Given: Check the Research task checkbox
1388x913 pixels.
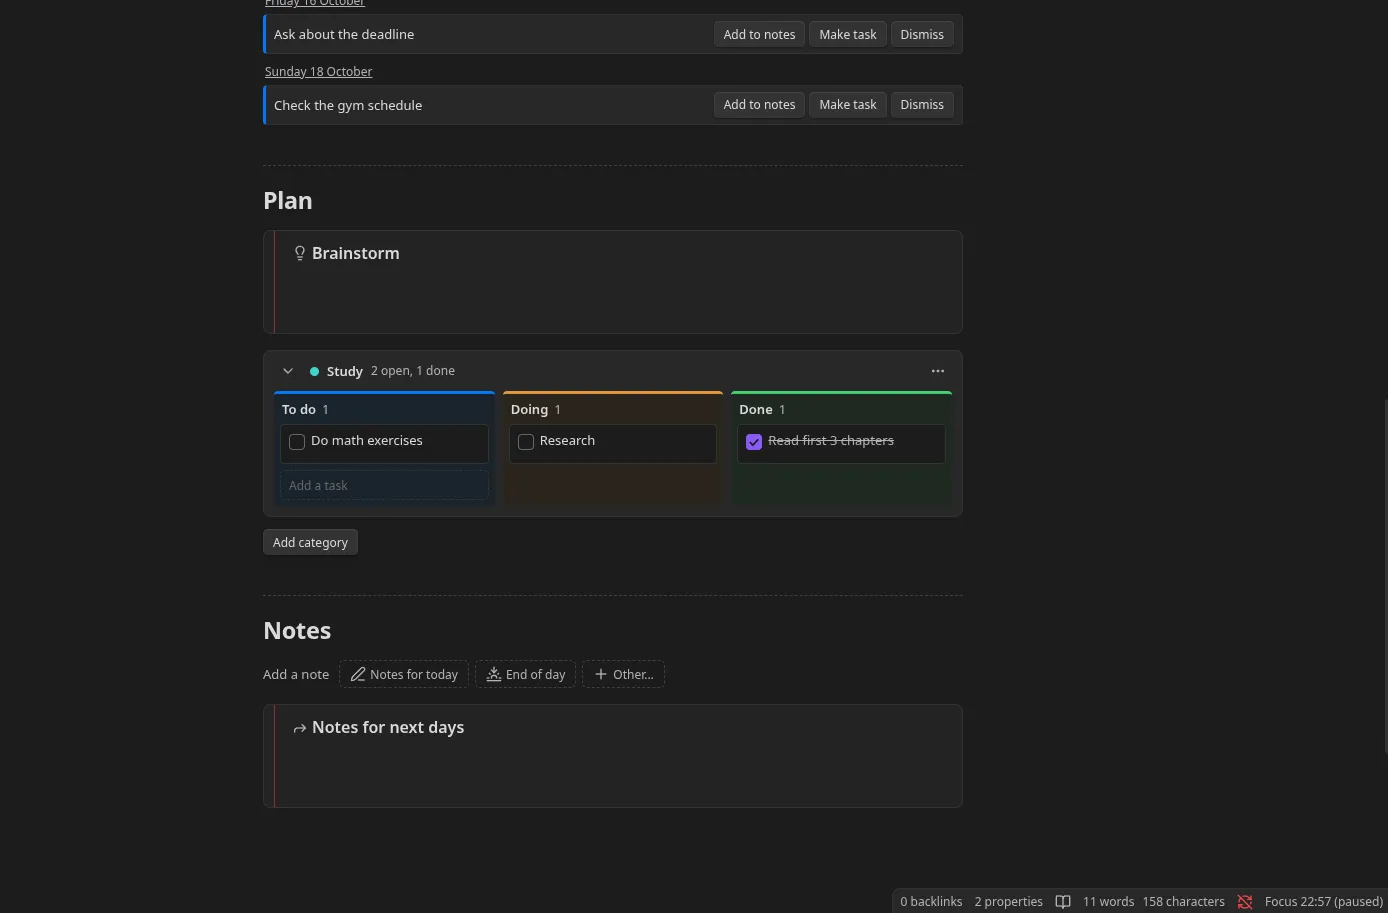Looking at the screenshot, I should 526,442.
